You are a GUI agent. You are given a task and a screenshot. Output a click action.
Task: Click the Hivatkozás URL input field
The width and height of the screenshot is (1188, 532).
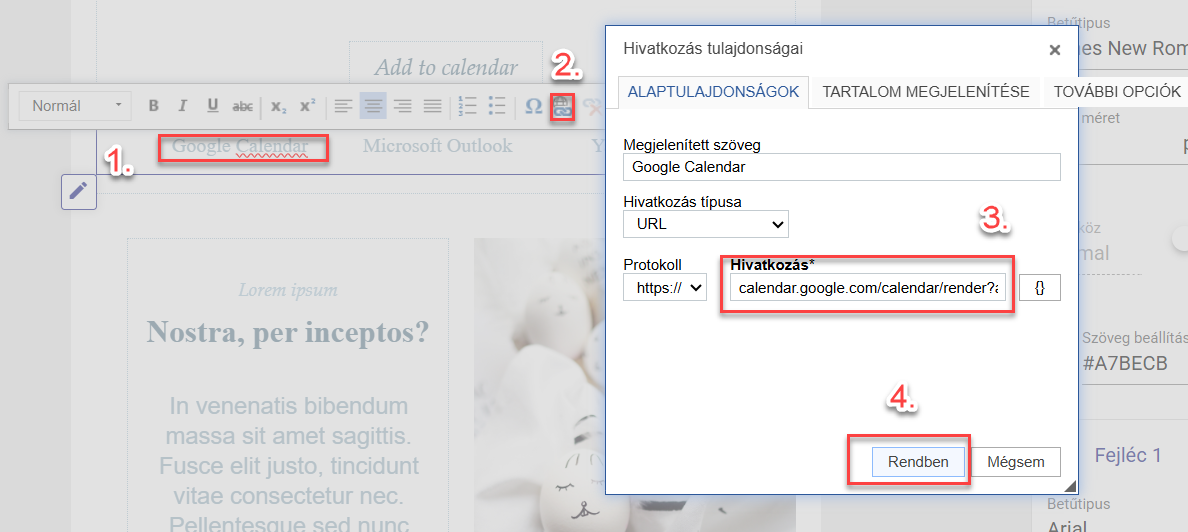868,288
